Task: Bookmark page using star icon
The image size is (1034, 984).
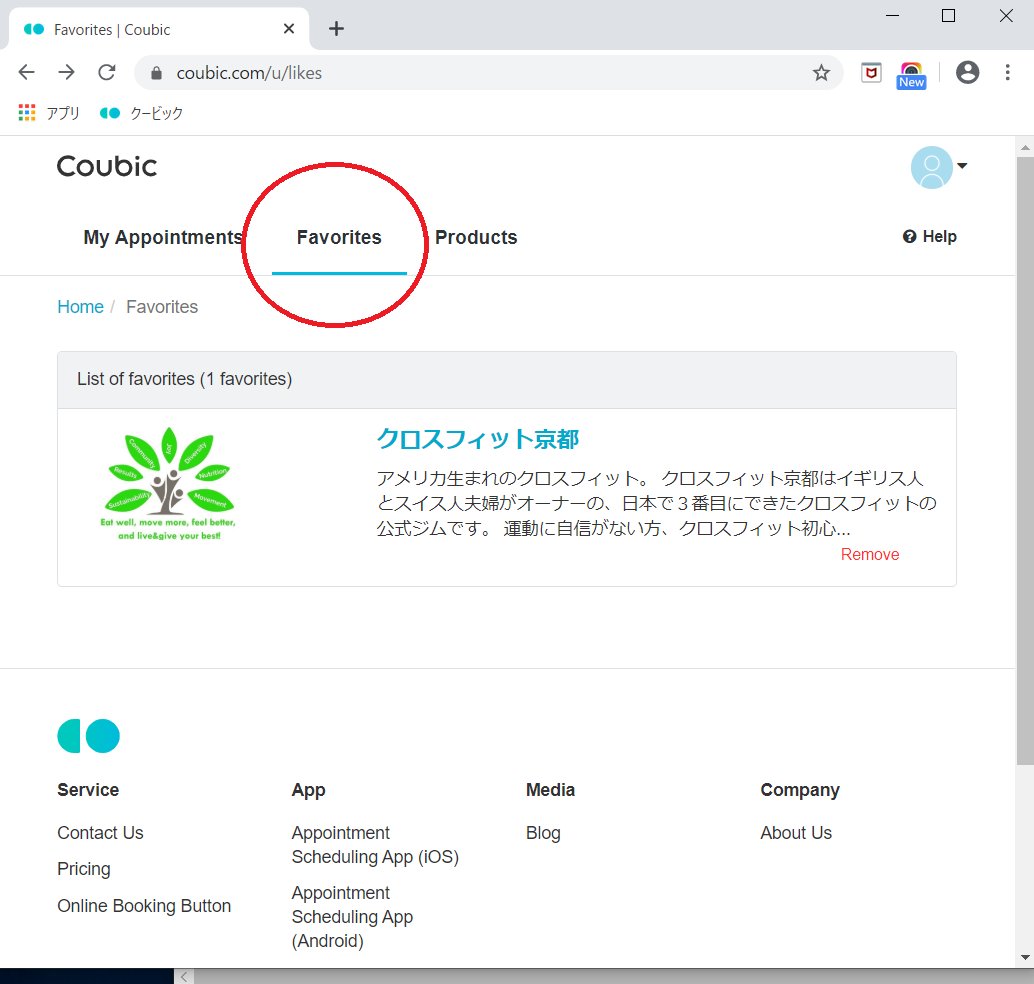Action: pyautogui.click(x=821, y=73)
